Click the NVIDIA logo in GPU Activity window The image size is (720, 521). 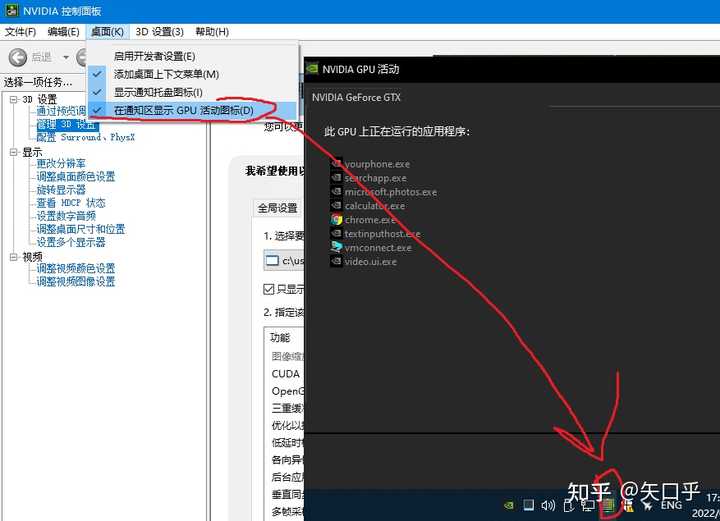tap(312, 69)
